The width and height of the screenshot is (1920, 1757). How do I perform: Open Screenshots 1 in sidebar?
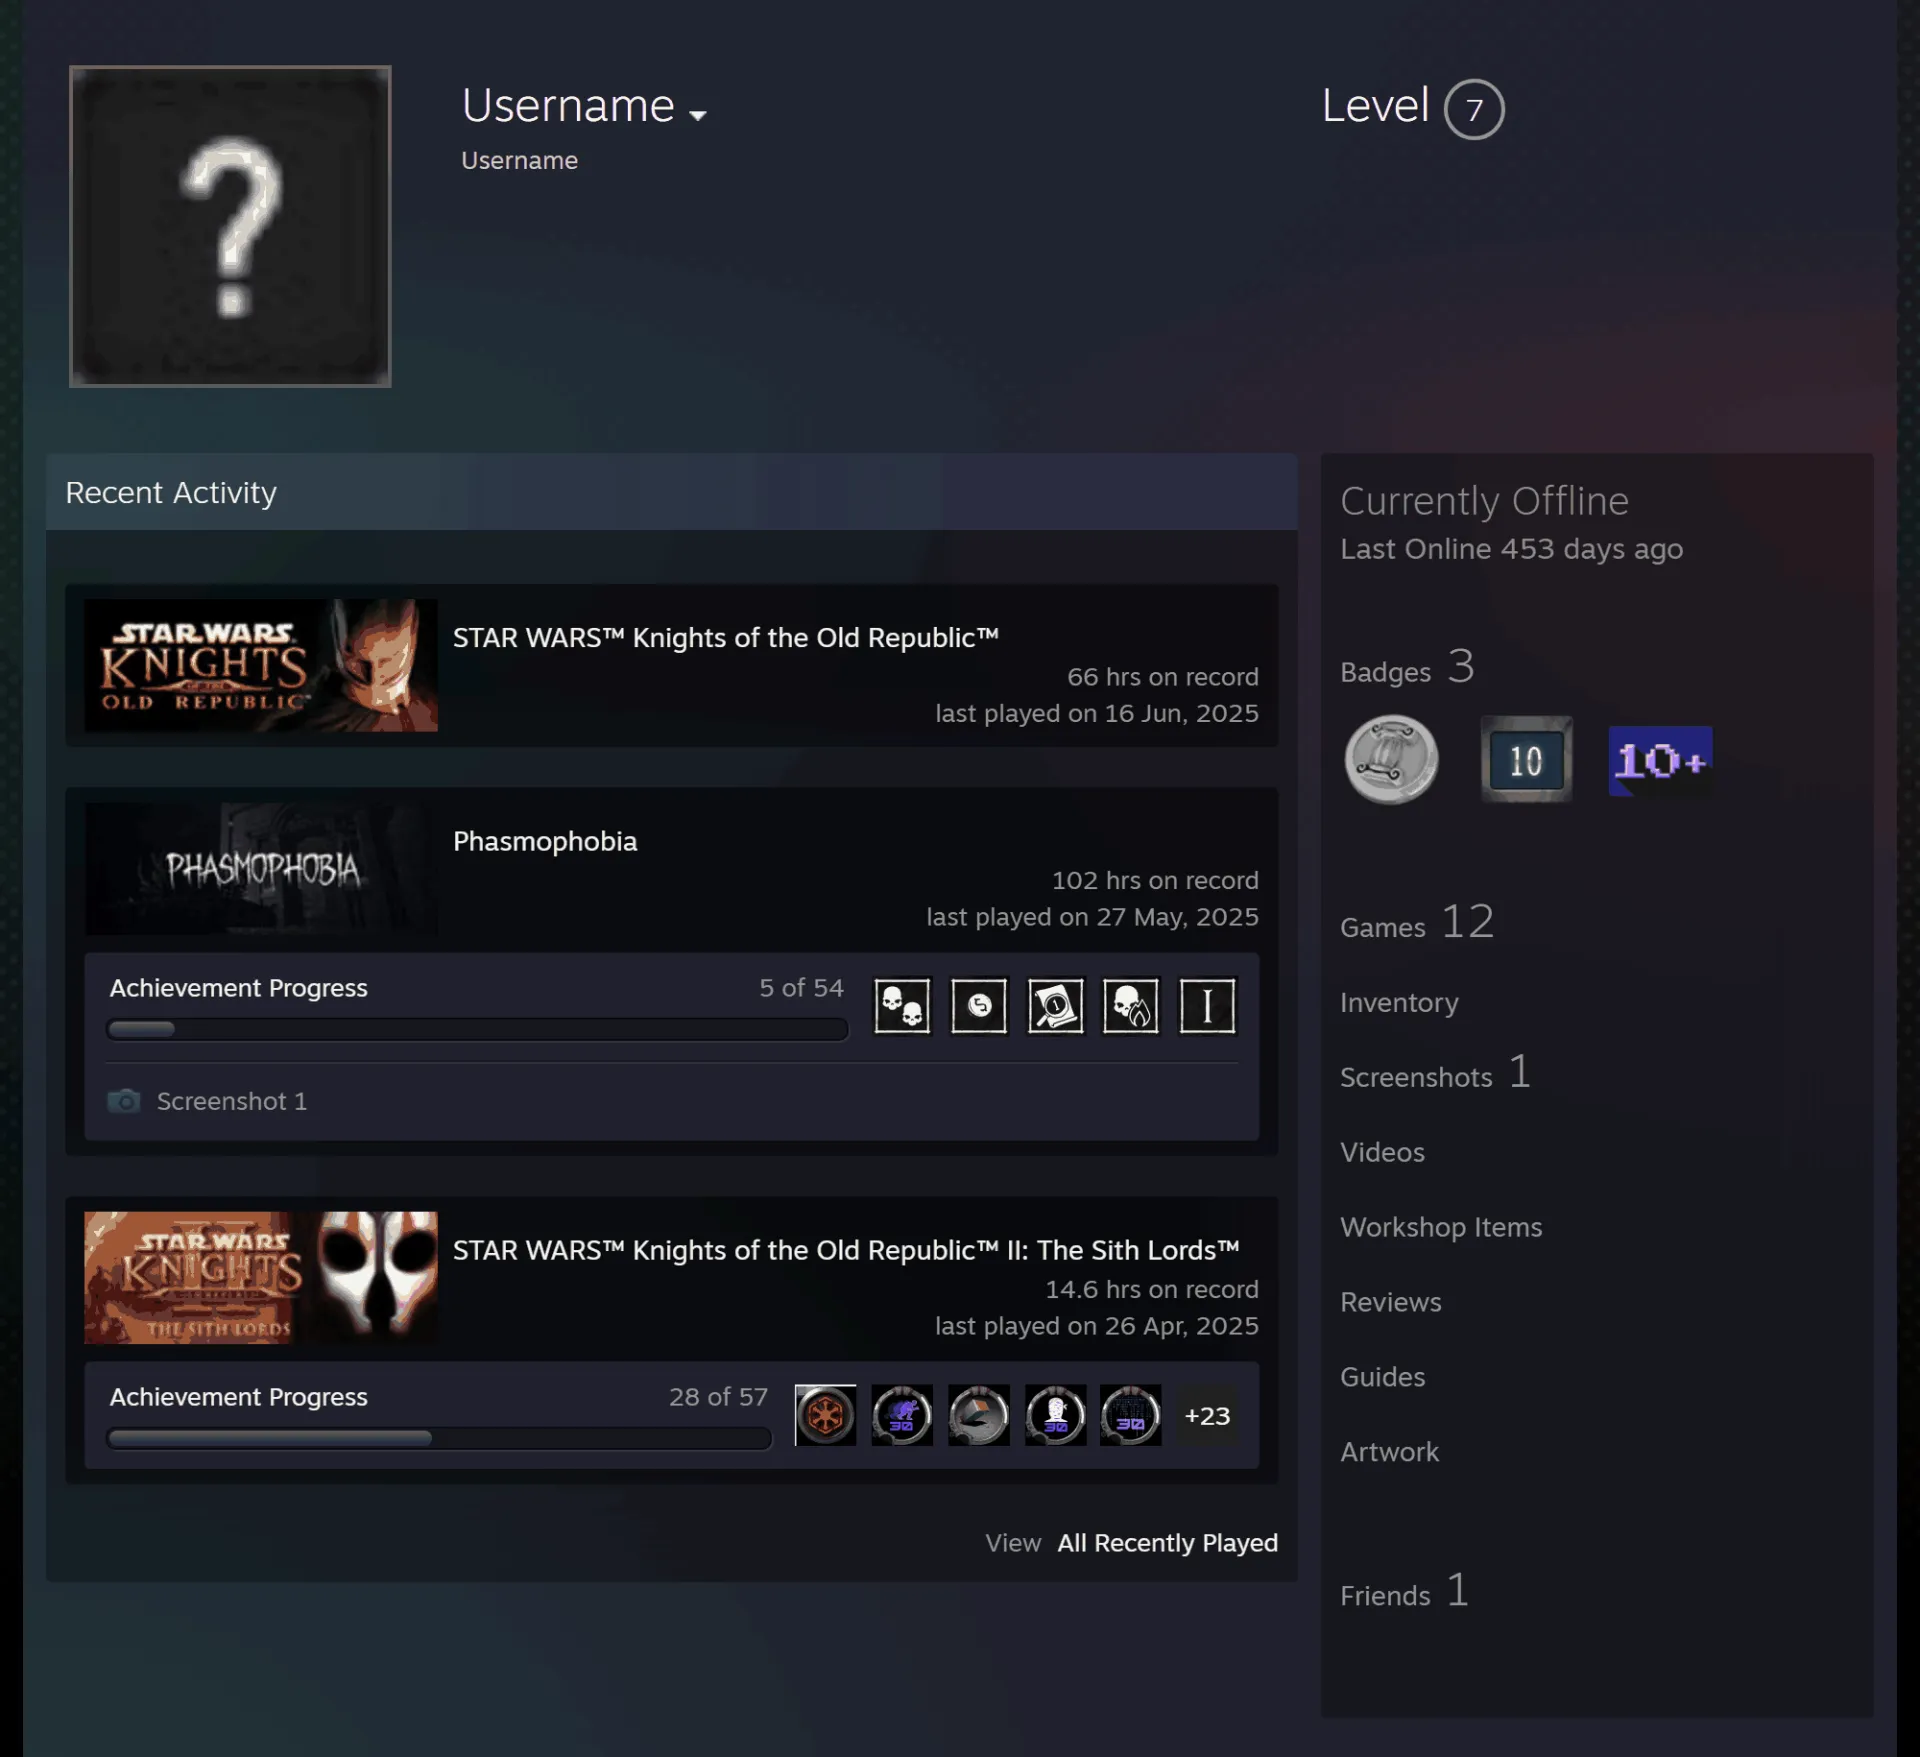tap(1435, 1073)
